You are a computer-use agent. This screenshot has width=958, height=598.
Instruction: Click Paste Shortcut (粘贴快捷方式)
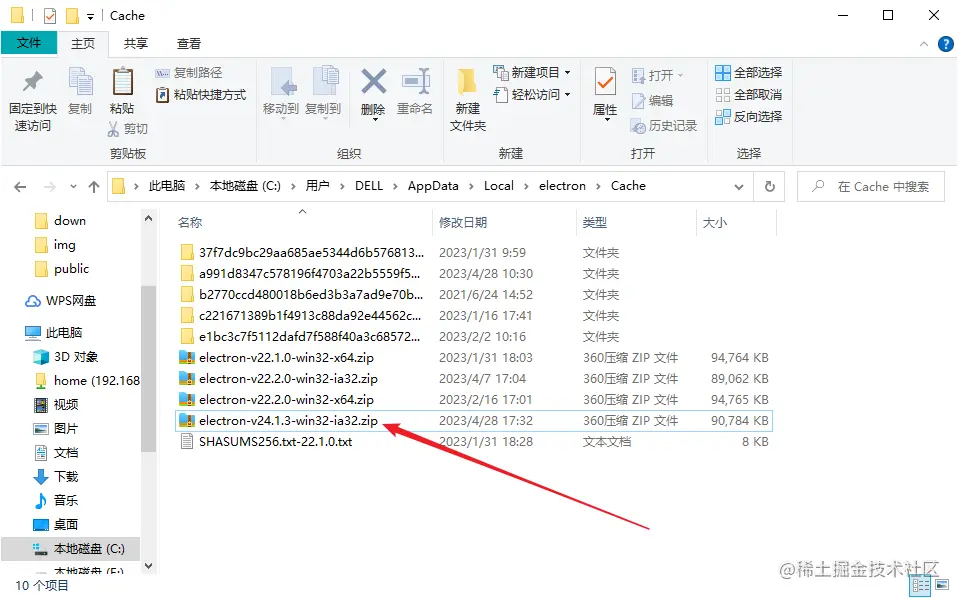pyautogui.click(x=201, y=95)
